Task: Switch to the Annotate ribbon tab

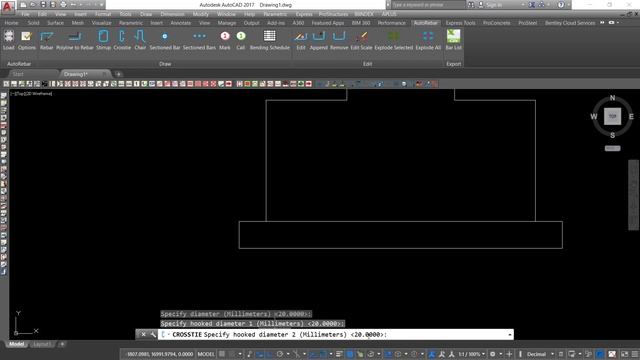Action: tap(180, 23)
